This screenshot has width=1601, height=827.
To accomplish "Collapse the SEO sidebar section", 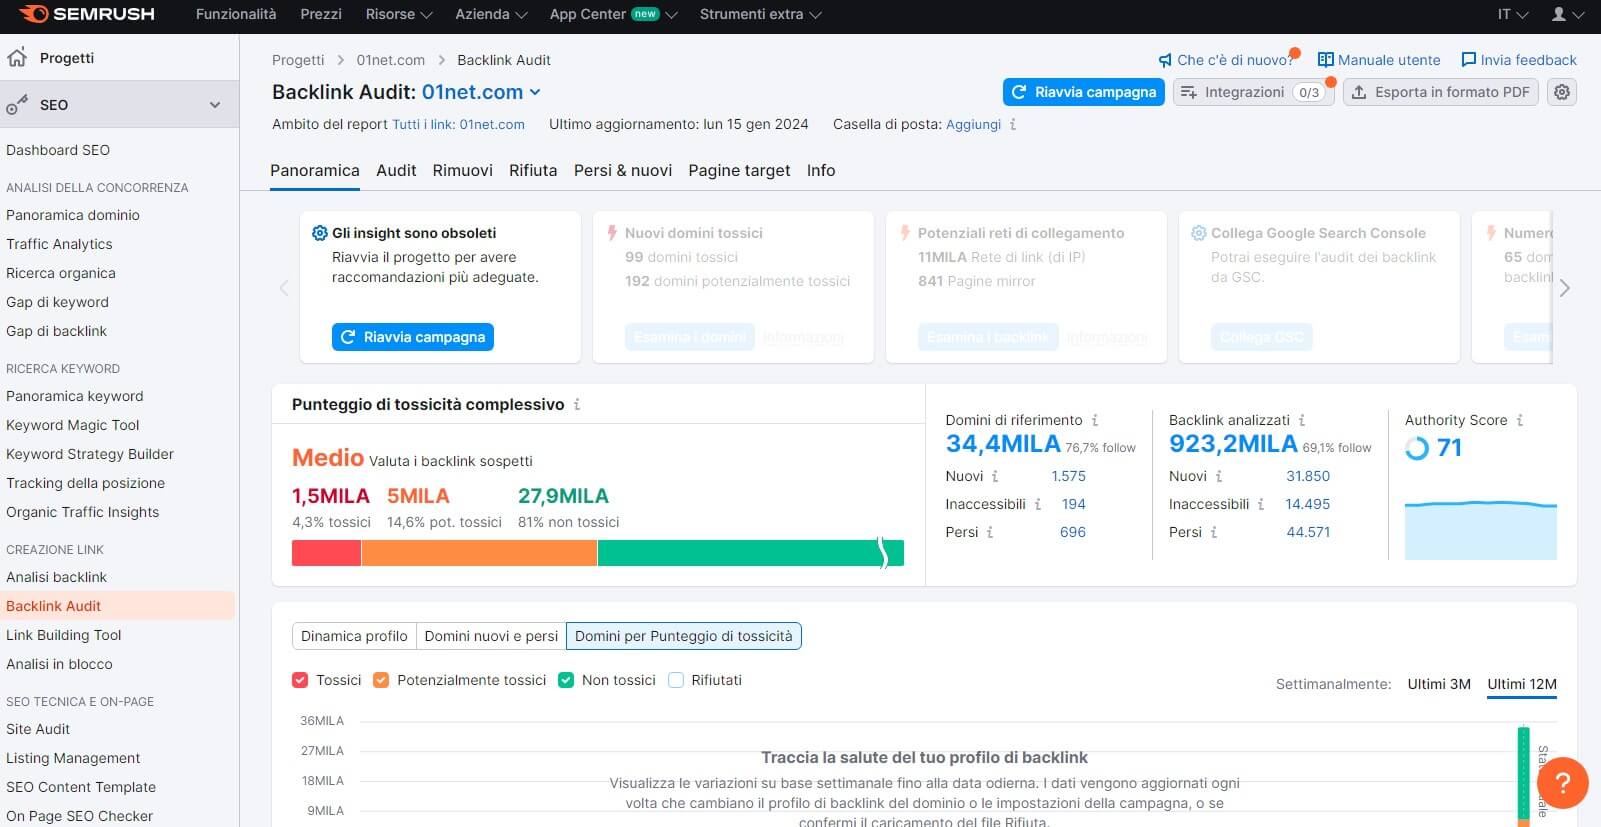I will [215, 105].
